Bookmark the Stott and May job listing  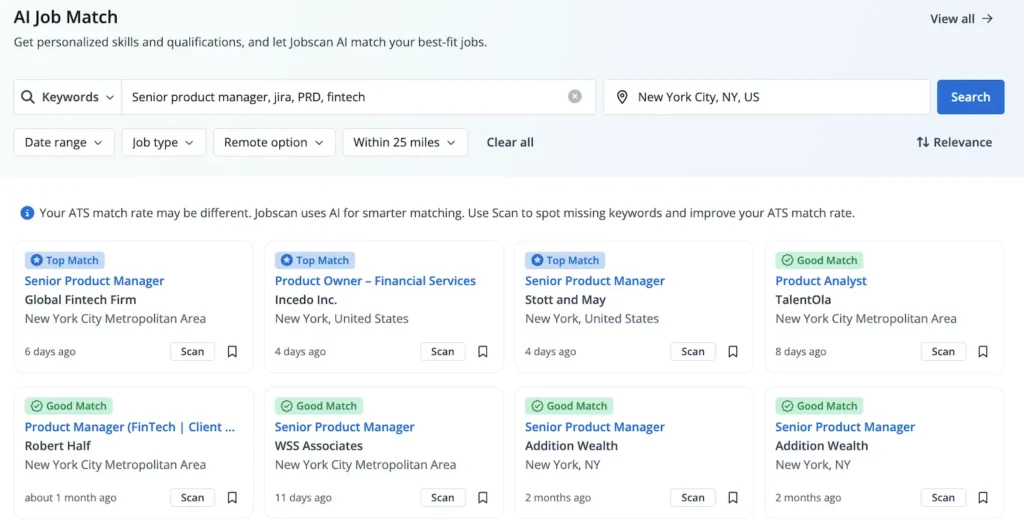pos(733,352)
